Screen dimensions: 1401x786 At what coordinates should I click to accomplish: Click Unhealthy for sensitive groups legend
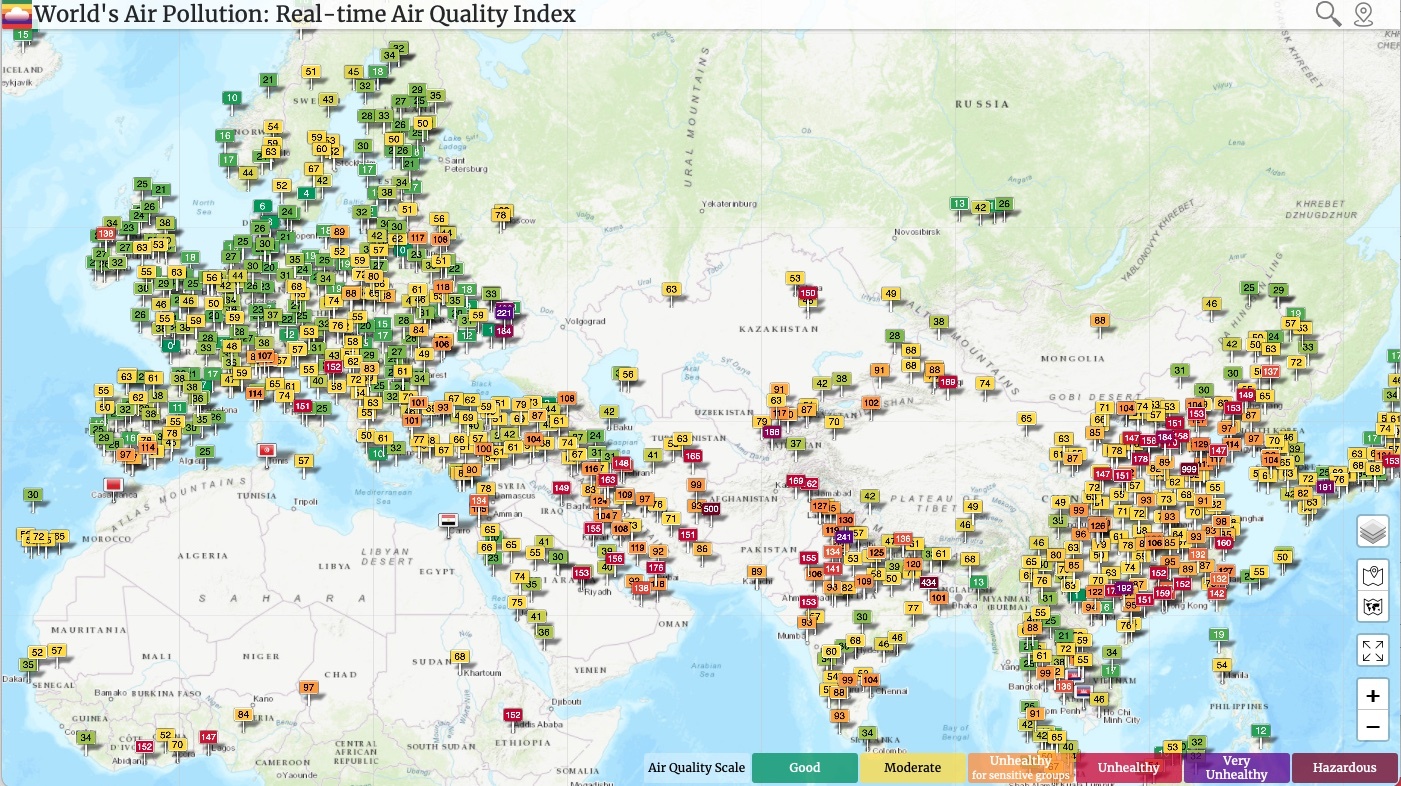coord(1020,768)
